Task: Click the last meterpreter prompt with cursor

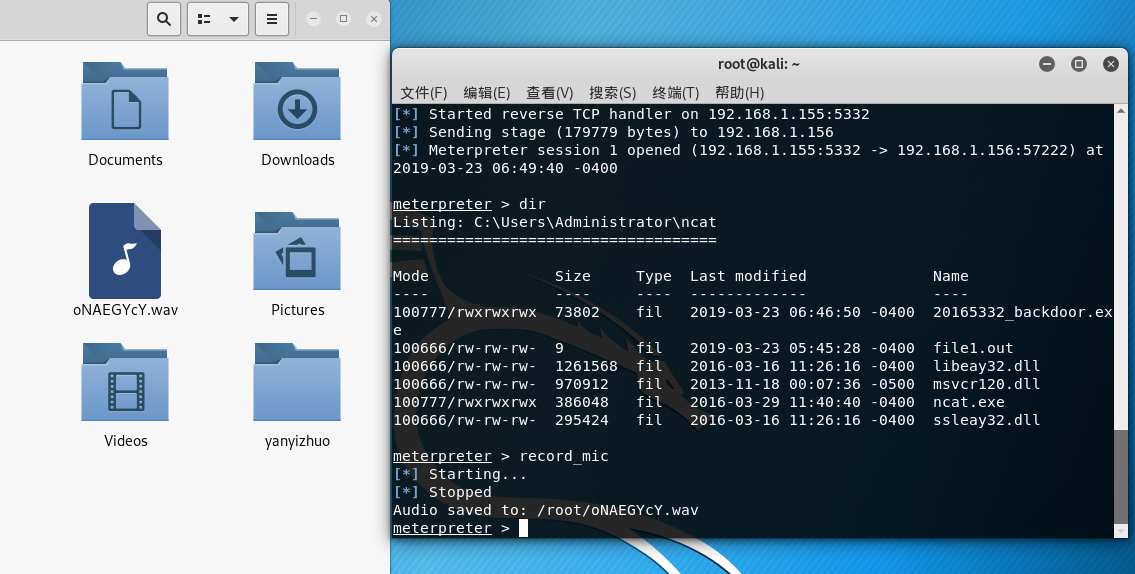Action: tap(460, 528)
